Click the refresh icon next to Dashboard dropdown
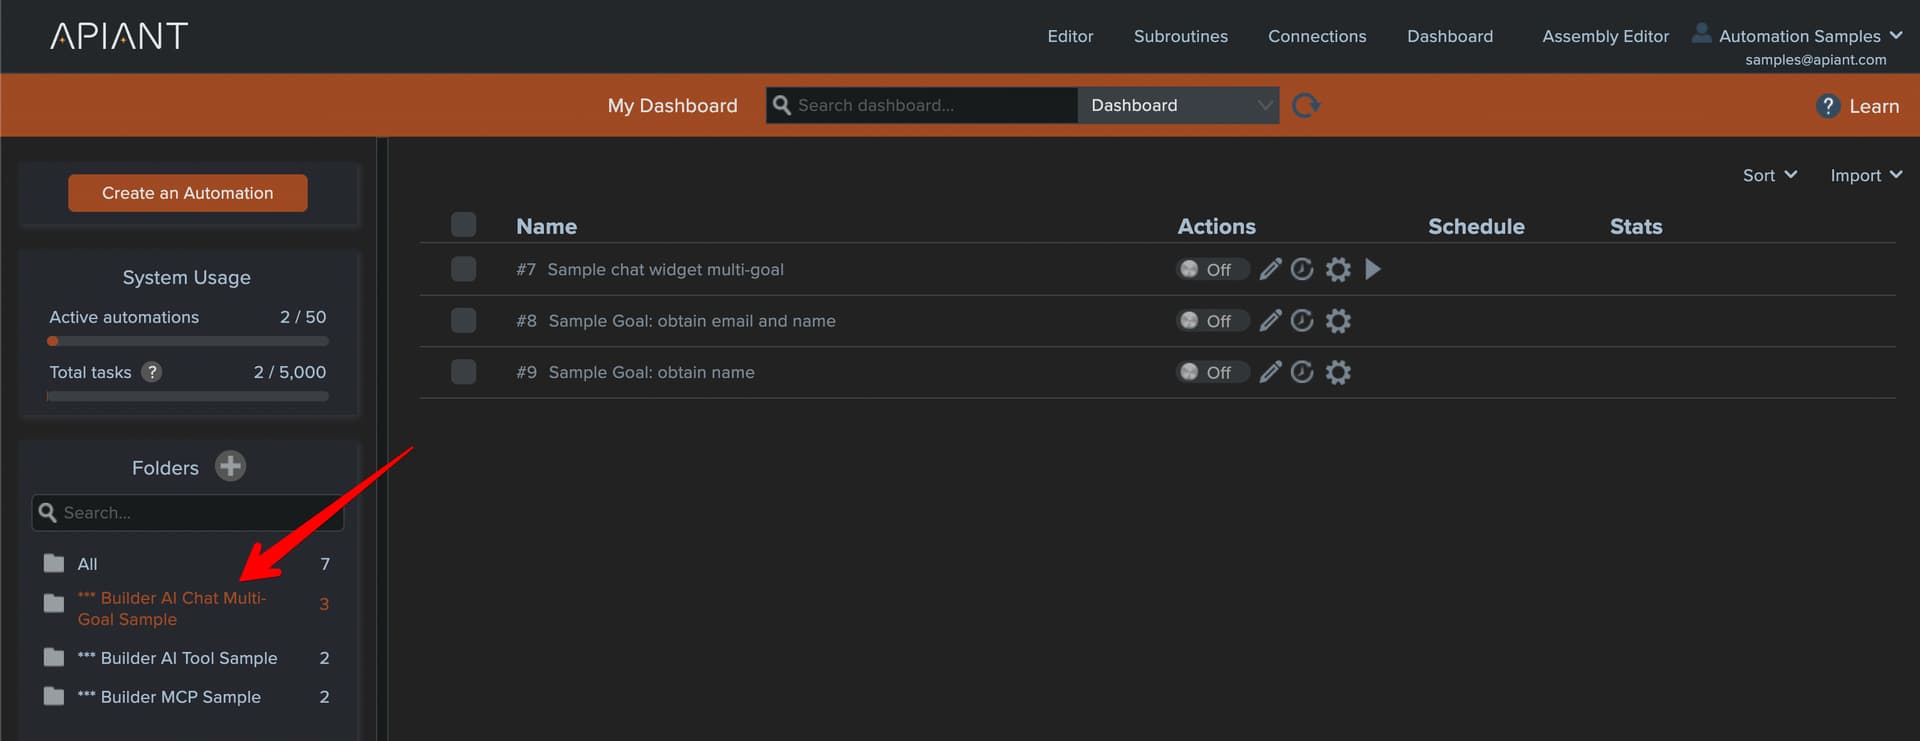Image resolution: width=1920 pixels, height=741 pixels. (x=1306, y=106)
